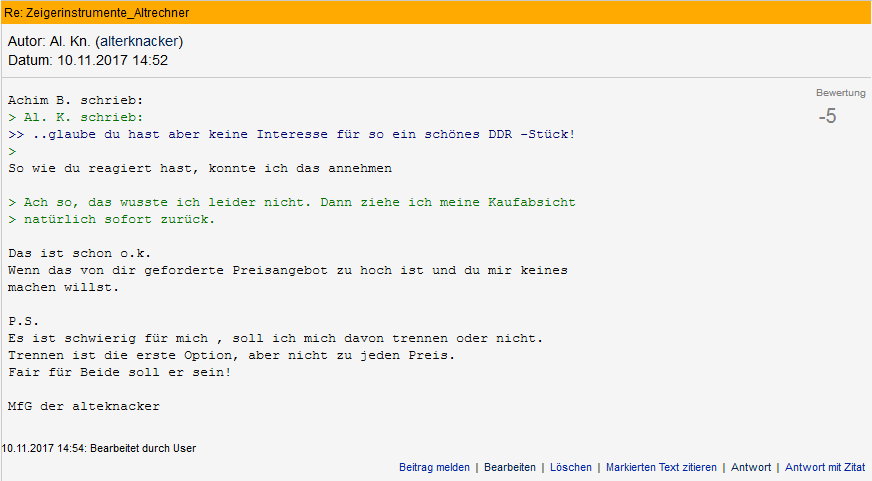Click the signature 'MfG der alteknacker'
This screenshot has height=481, width=872.
point(83,406)
